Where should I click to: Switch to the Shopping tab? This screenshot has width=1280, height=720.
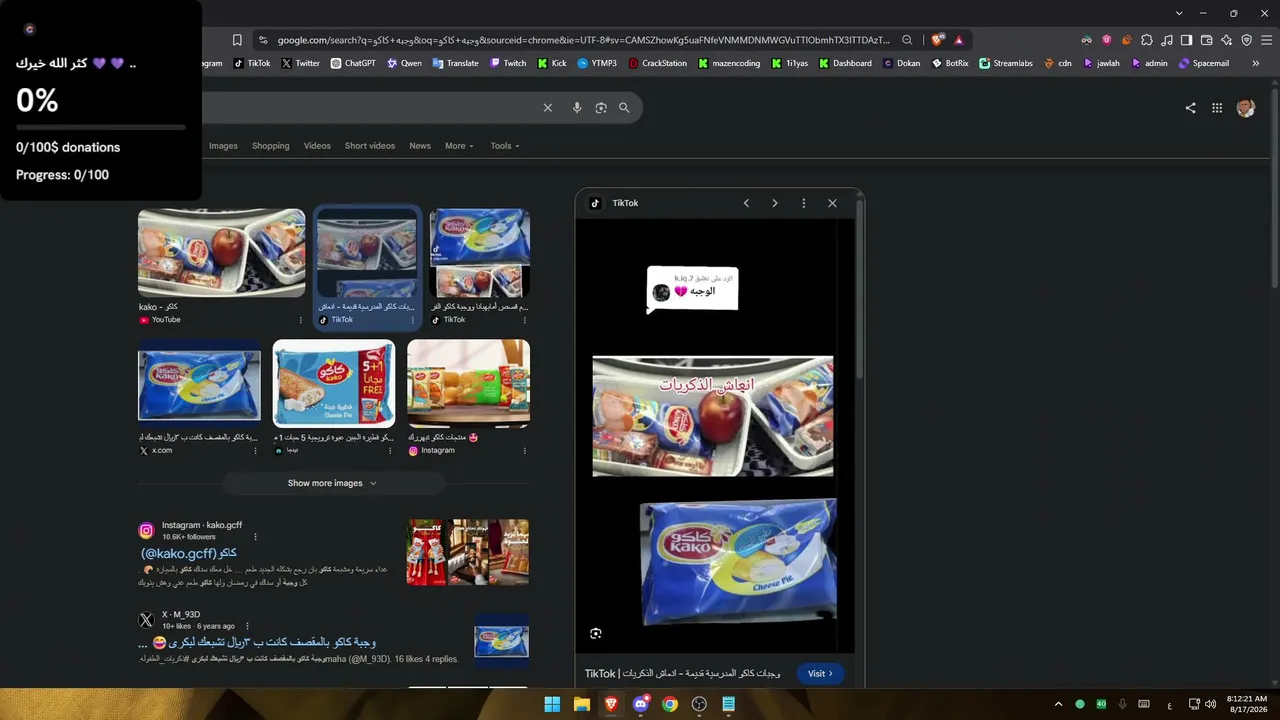tap(270, 146)
